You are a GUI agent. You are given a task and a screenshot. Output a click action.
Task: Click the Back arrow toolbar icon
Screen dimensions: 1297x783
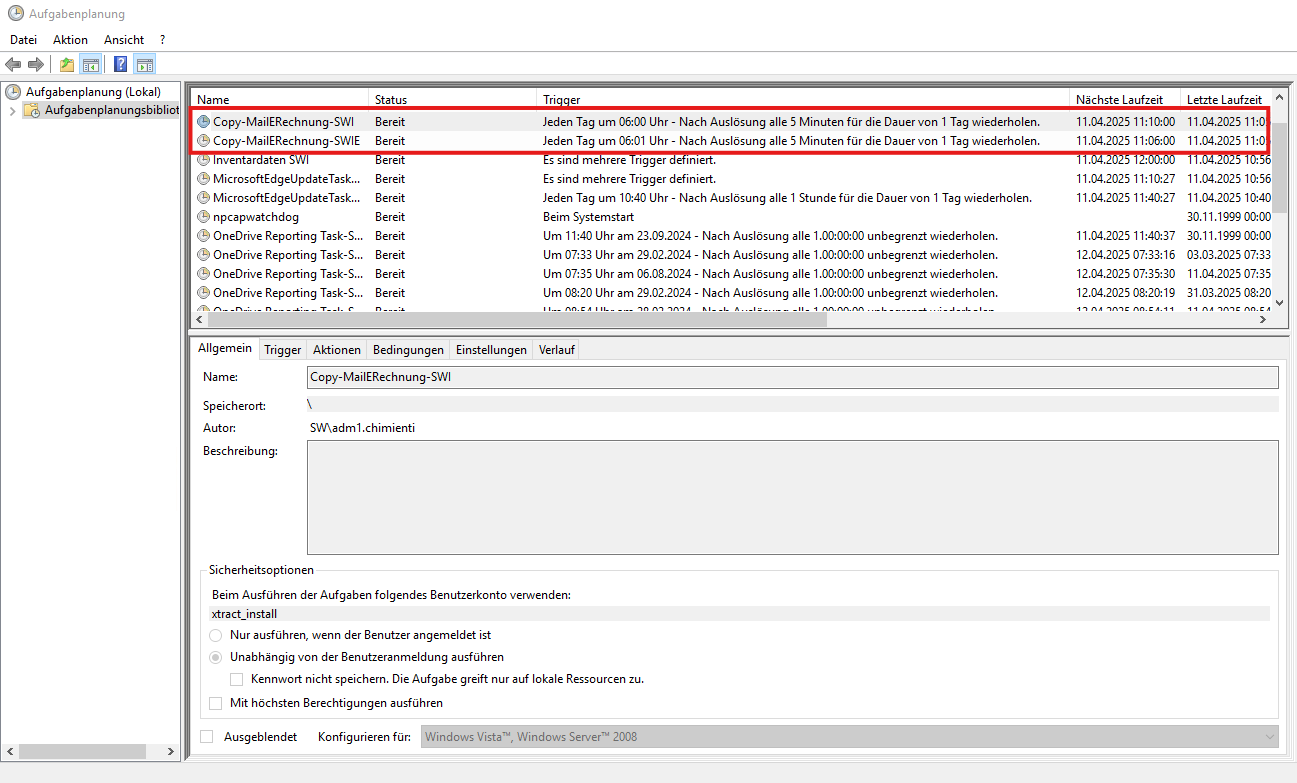(x=13, y=65)
